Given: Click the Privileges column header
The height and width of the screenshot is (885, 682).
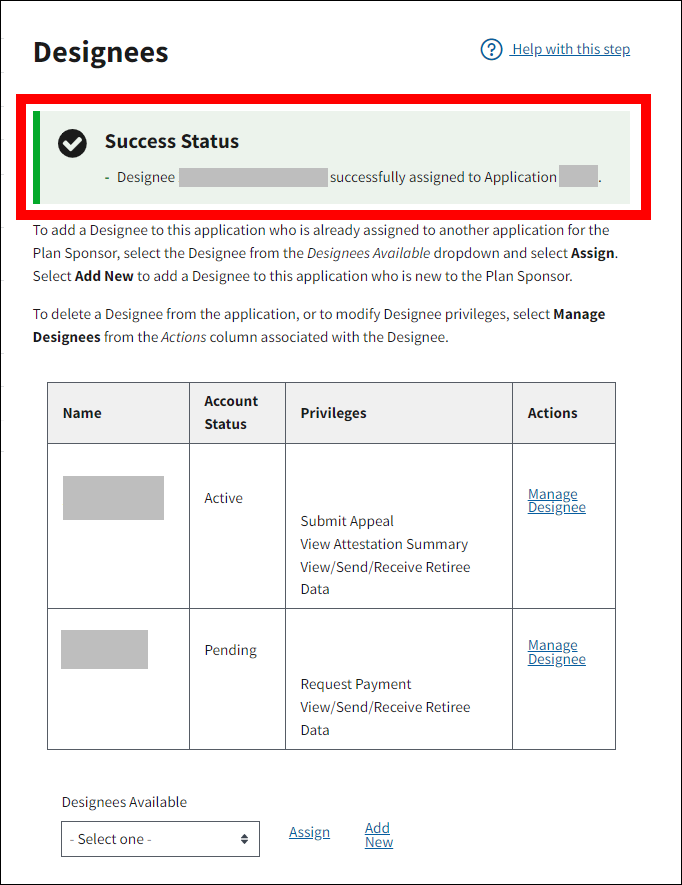Looking at the screenshot, I should (x=333, y=413).
